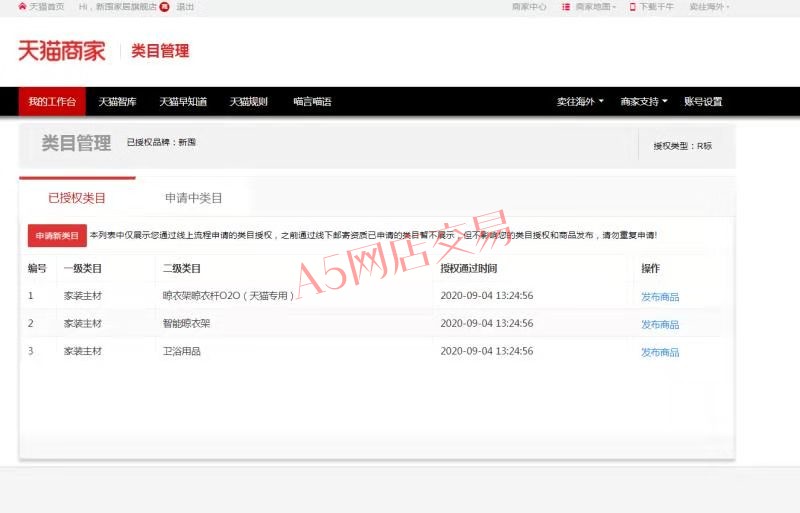The height and width of the screenshot is (513, 800).
Task: Click the 晾衣架晾衣杆O2O（天猫专用）category cell
Action: (x=228, y=296)
